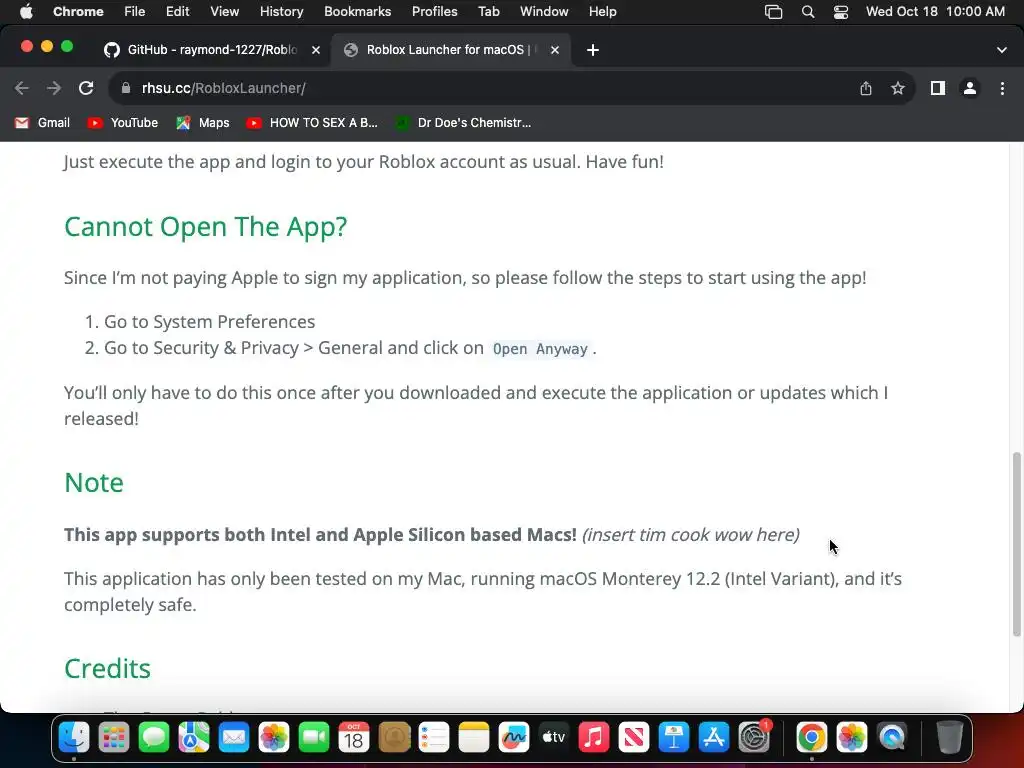This screenshot has height=768, width=1024.
Task: Open the Profiles menu
Action: pyautogui.click(x=434, y=12)
